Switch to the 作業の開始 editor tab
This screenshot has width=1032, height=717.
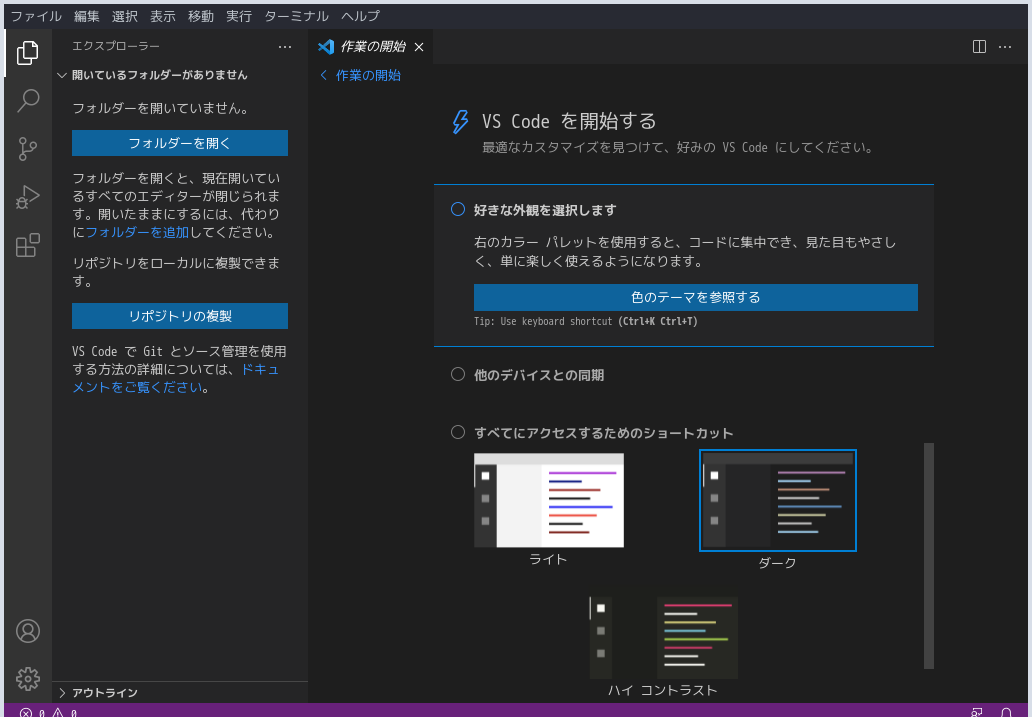(x=371, y=47)
